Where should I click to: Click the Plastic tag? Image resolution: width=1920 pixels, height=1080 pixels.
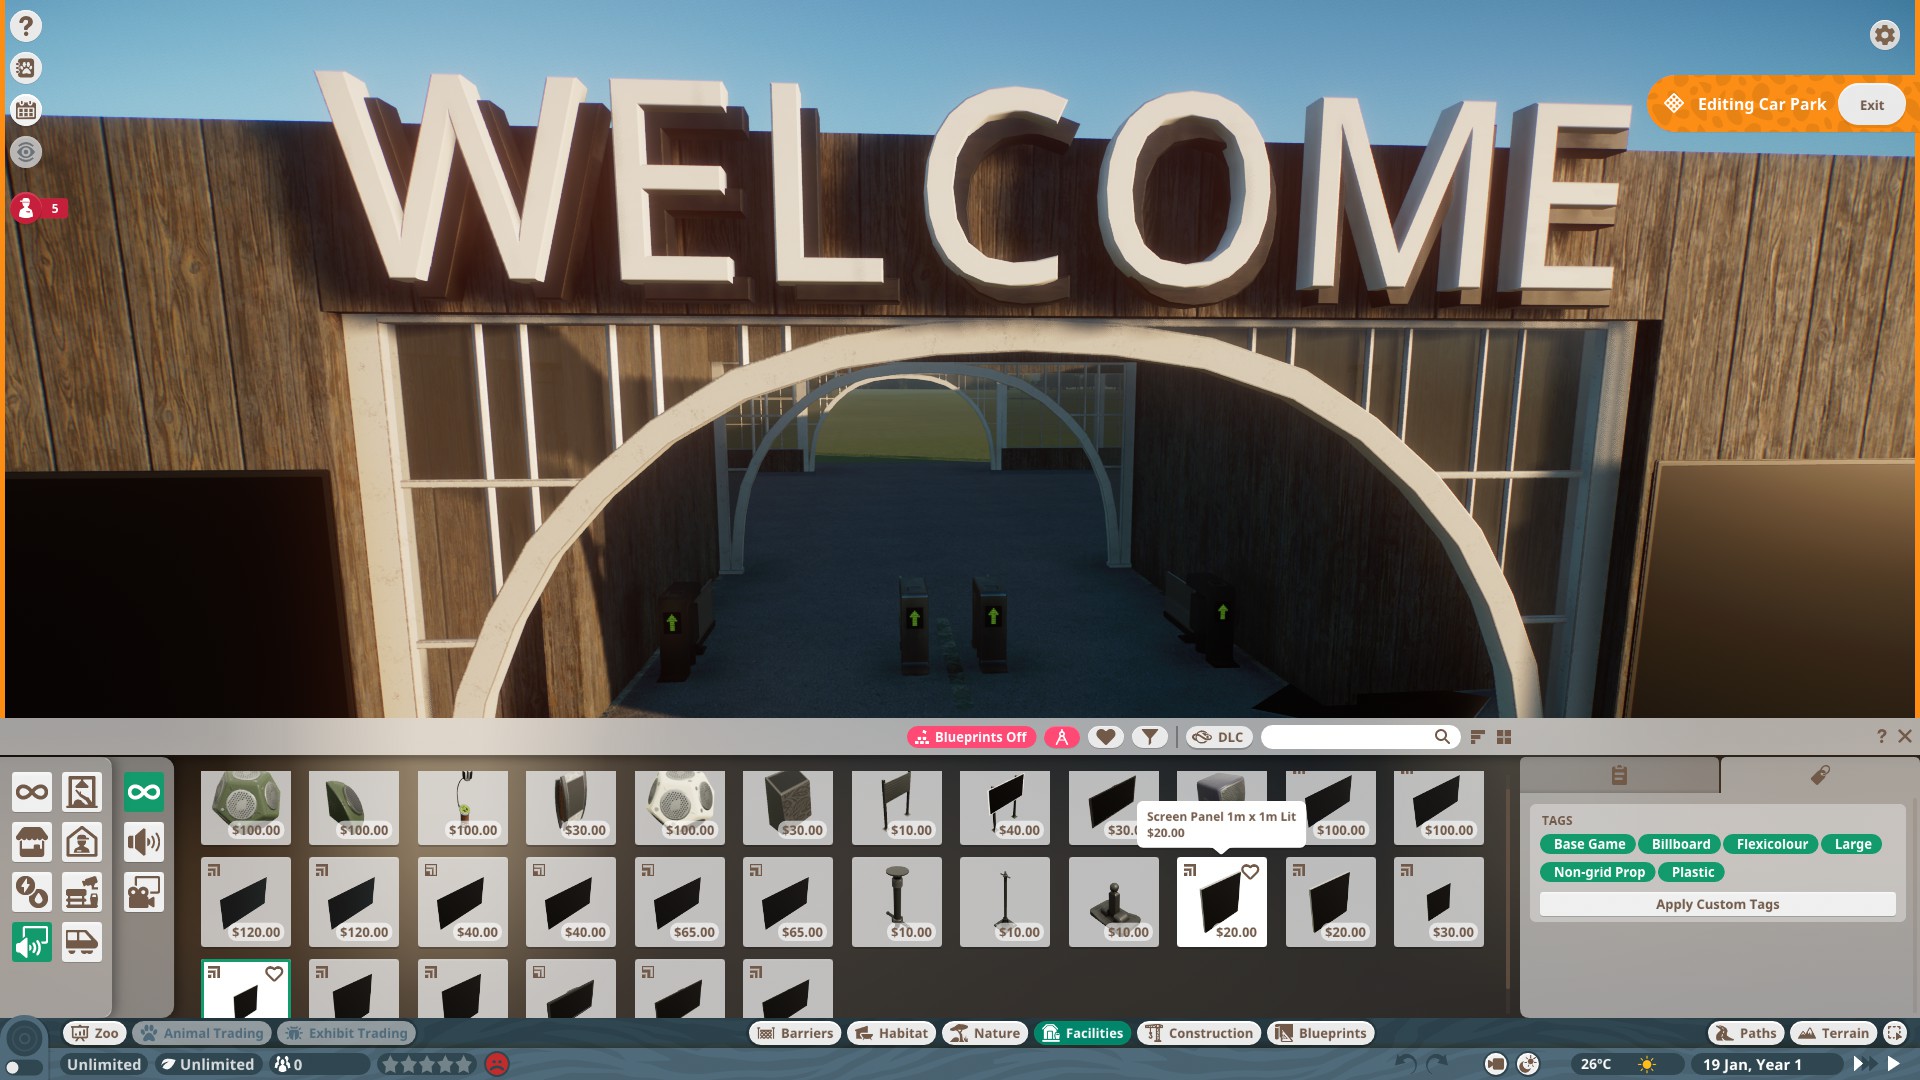coord(1692,872)
